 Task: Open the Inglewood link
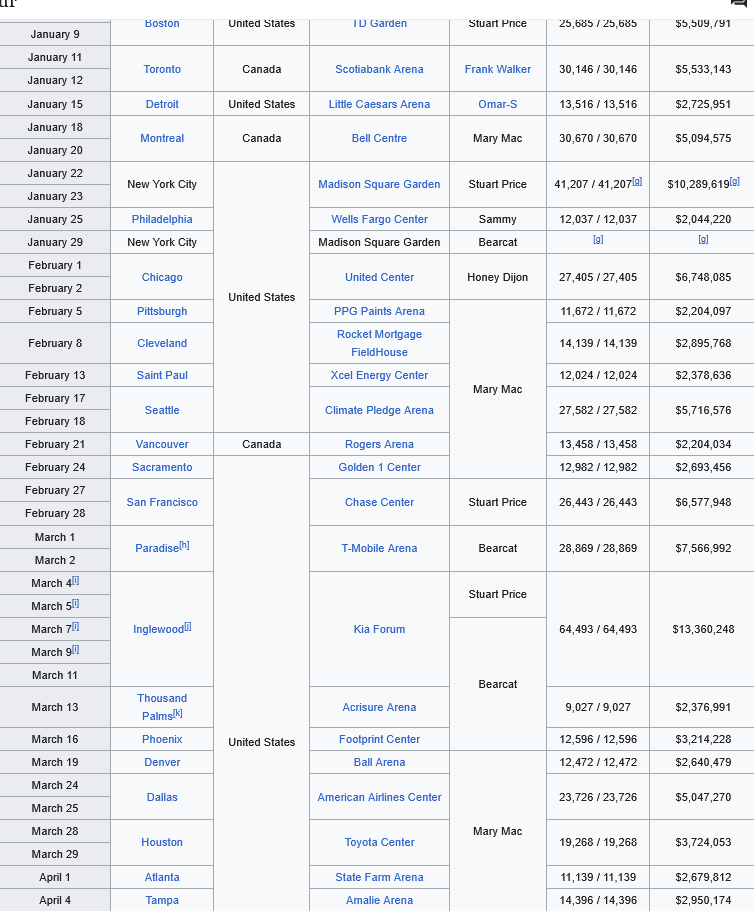pos(158,629)
